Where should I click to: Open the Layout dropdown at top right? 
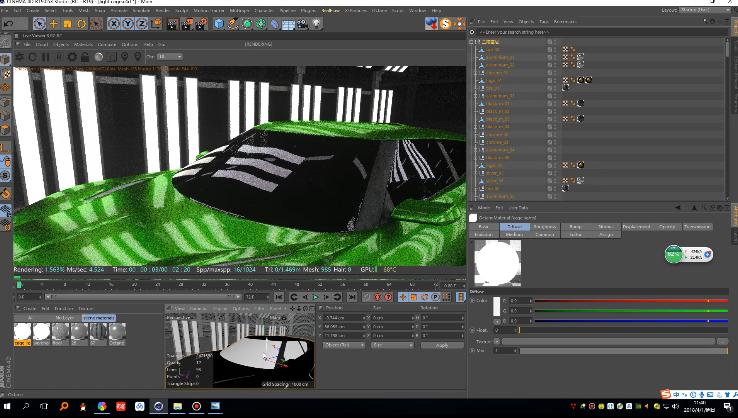coord(705,10)
